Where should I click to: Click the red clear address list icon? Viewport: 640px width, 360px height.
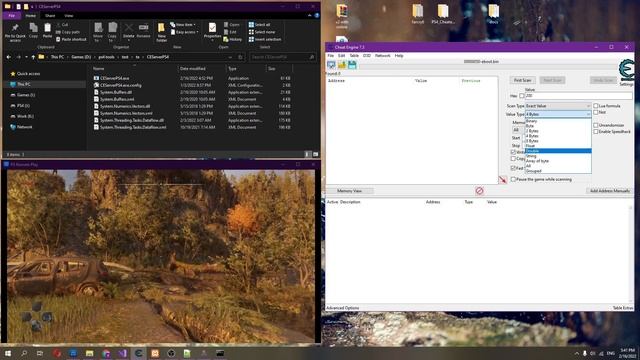(479, 191)
